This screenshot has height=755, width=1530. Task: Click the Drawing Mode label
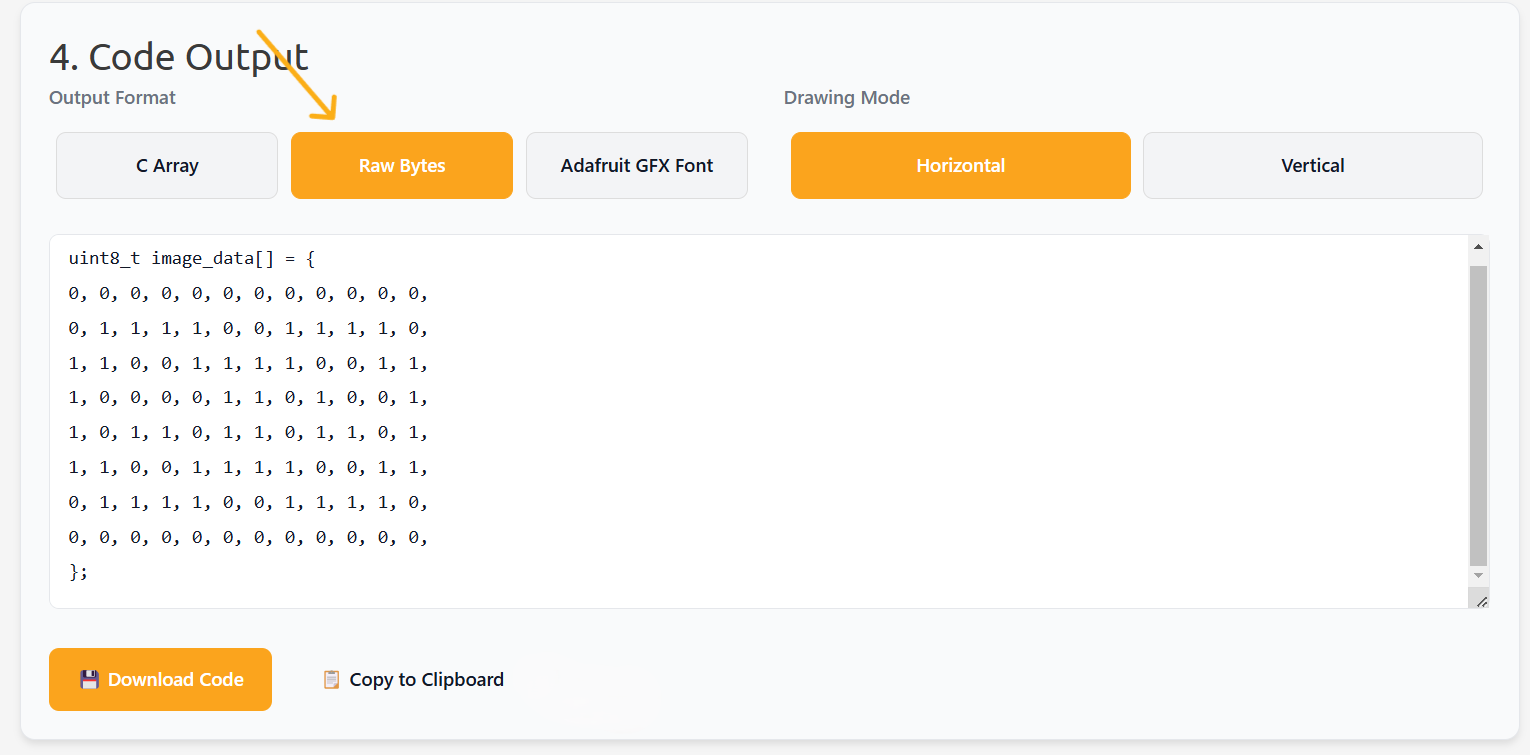[847, 98]
